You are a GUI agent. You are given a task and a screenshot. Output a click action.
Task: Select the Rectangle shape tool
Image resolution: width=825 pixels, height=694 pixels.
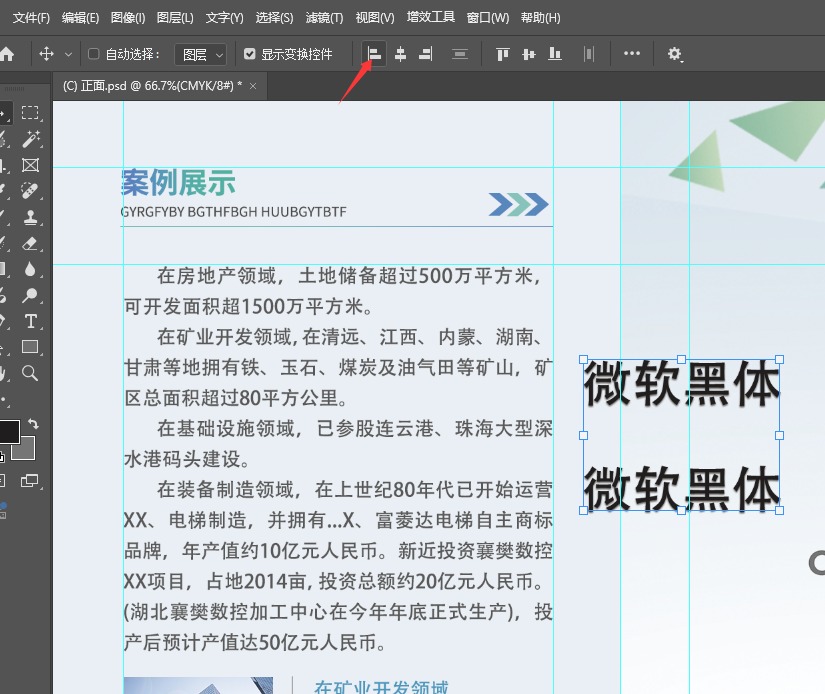pyautogui.click(x=30, y=347)
